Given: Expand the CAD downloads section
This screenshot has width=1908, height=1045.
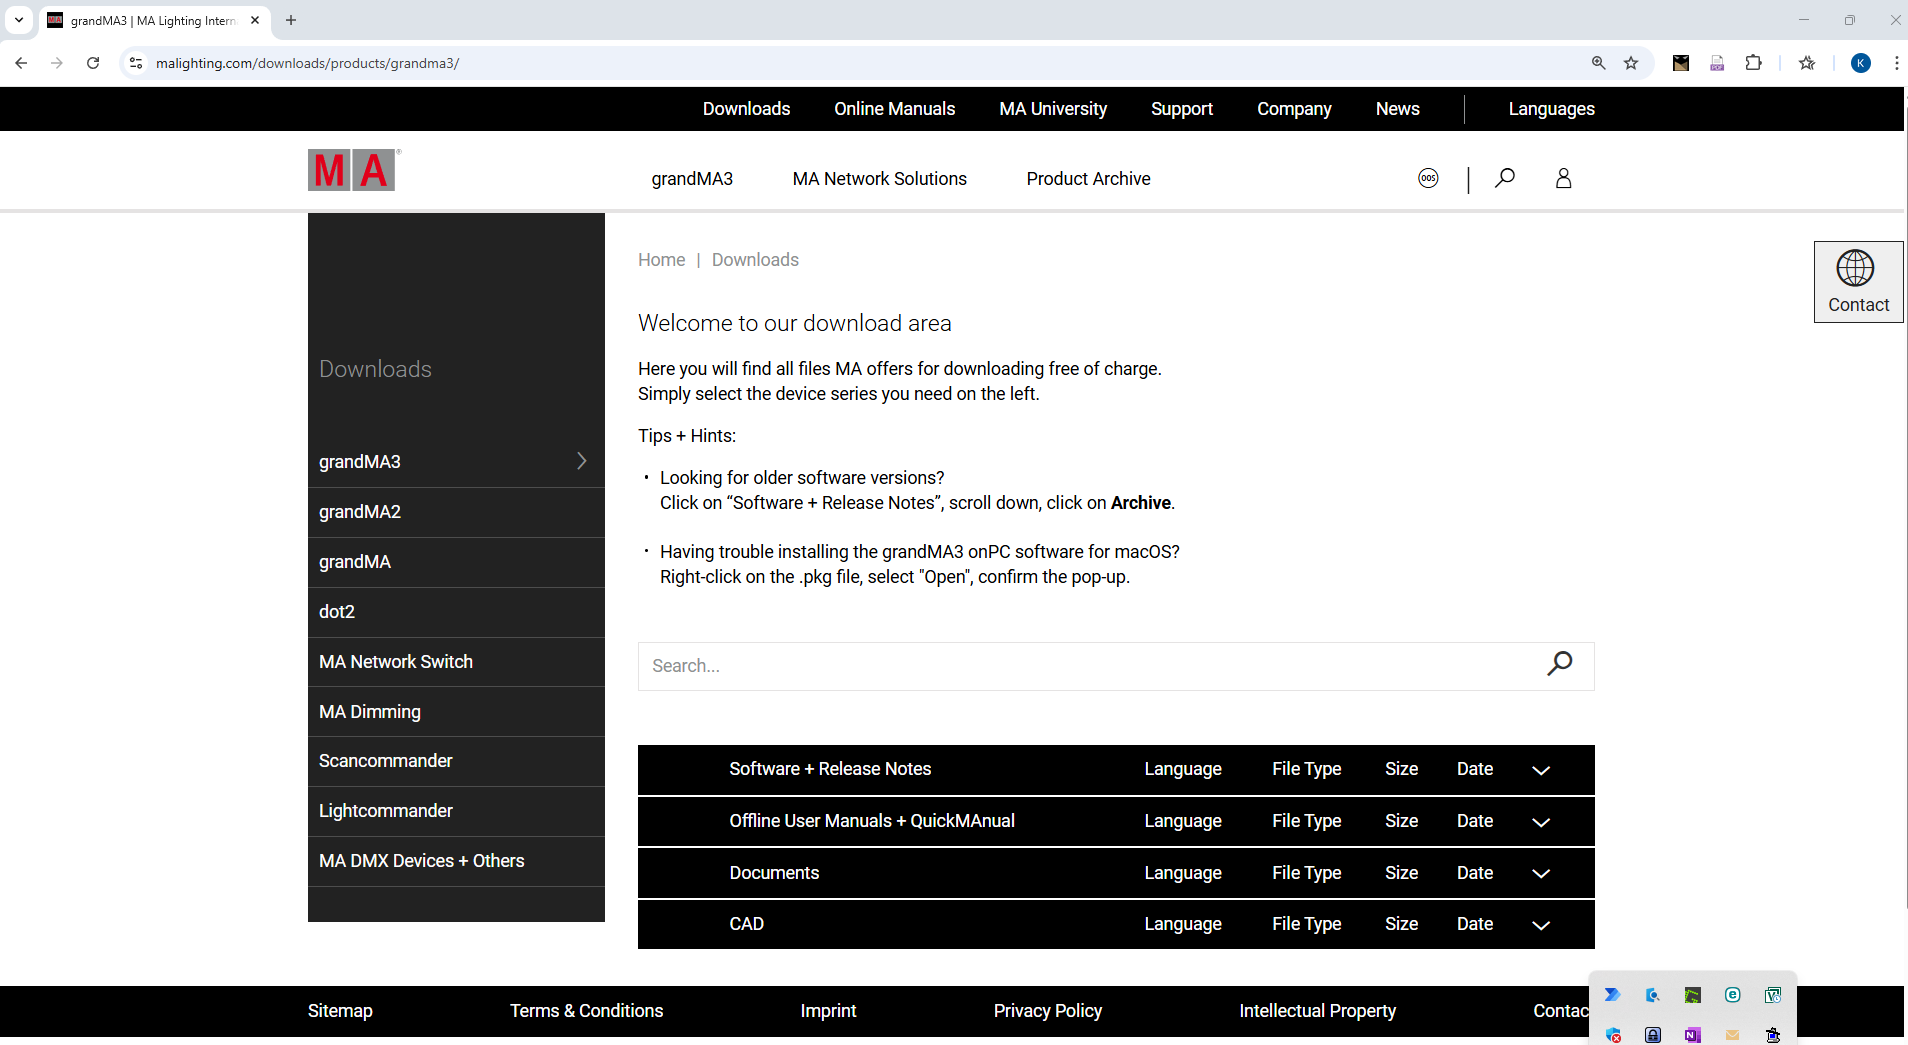Looking at the screenshot, I should [x=1540, y=925].
